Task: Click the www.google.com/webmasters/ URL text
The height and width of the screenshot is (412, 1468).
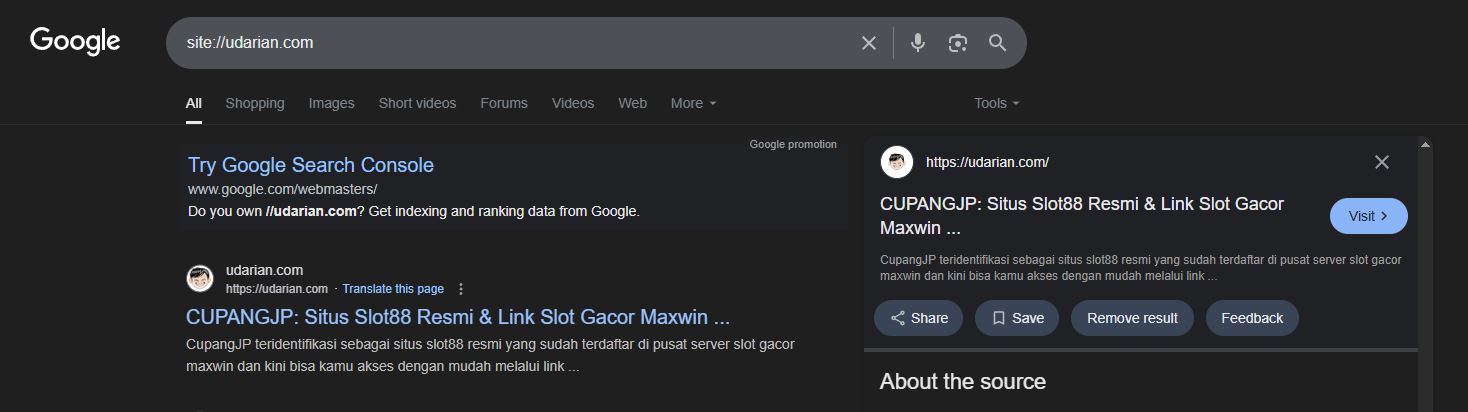Action: click(x=282, y=189)
